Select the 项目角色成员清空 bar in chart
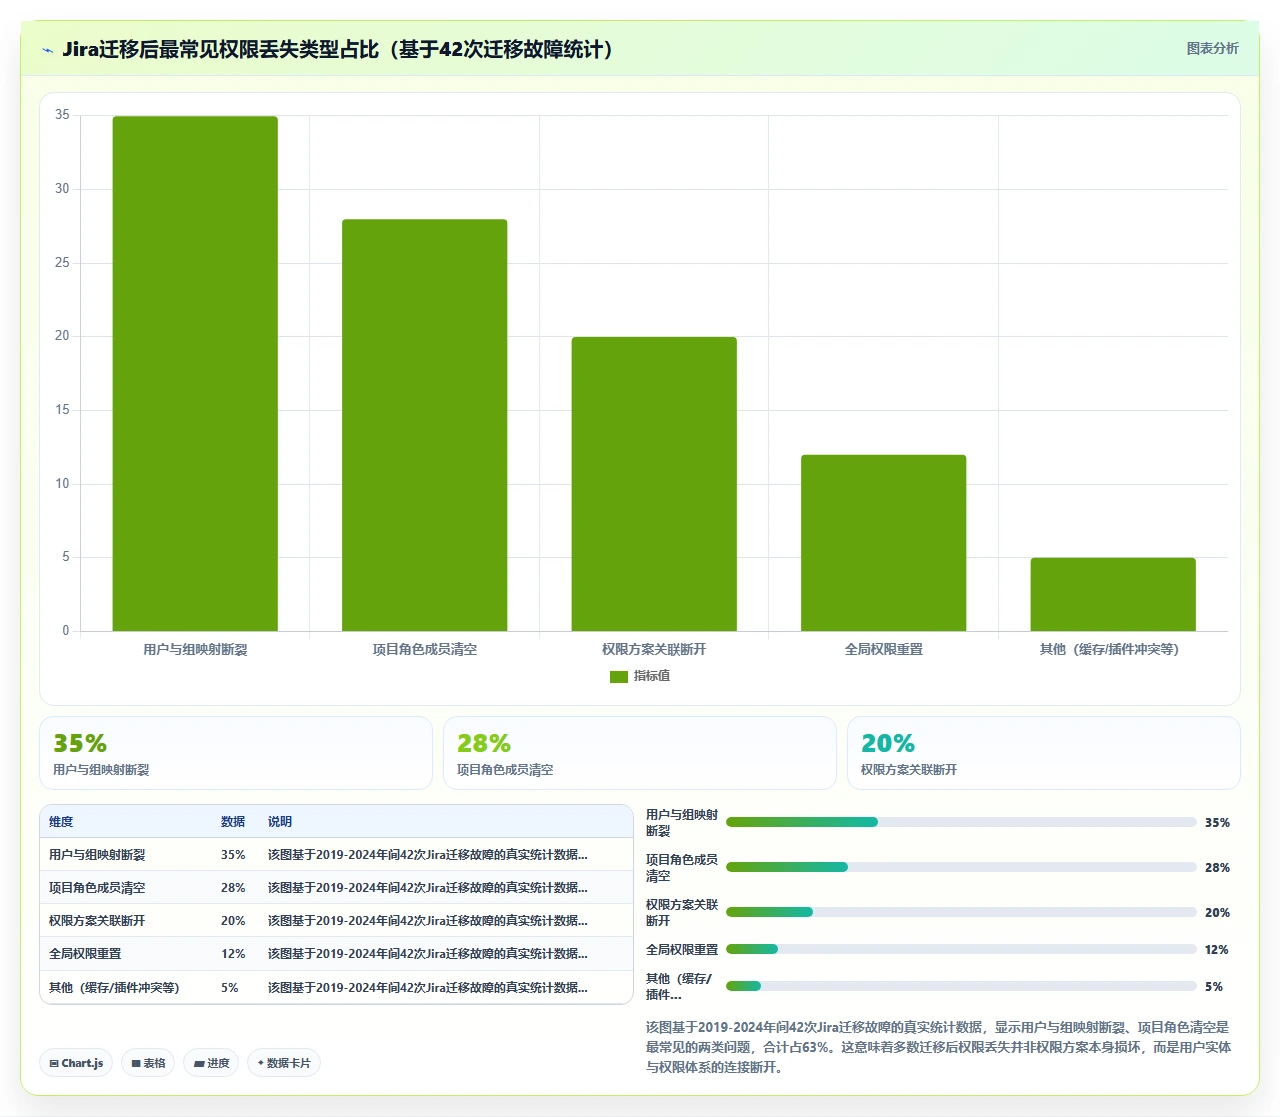This screenshot has width=1280, height=1117. tap(424, 425)
